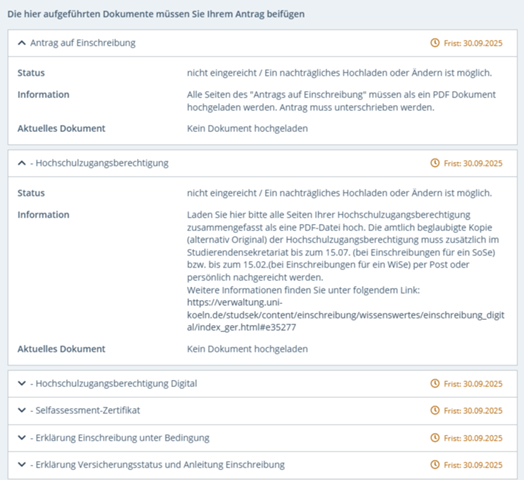Click 'Frist: 30.09.2025' in Erklärung Einschreibung unter Bedingung row

pos(473,438)
